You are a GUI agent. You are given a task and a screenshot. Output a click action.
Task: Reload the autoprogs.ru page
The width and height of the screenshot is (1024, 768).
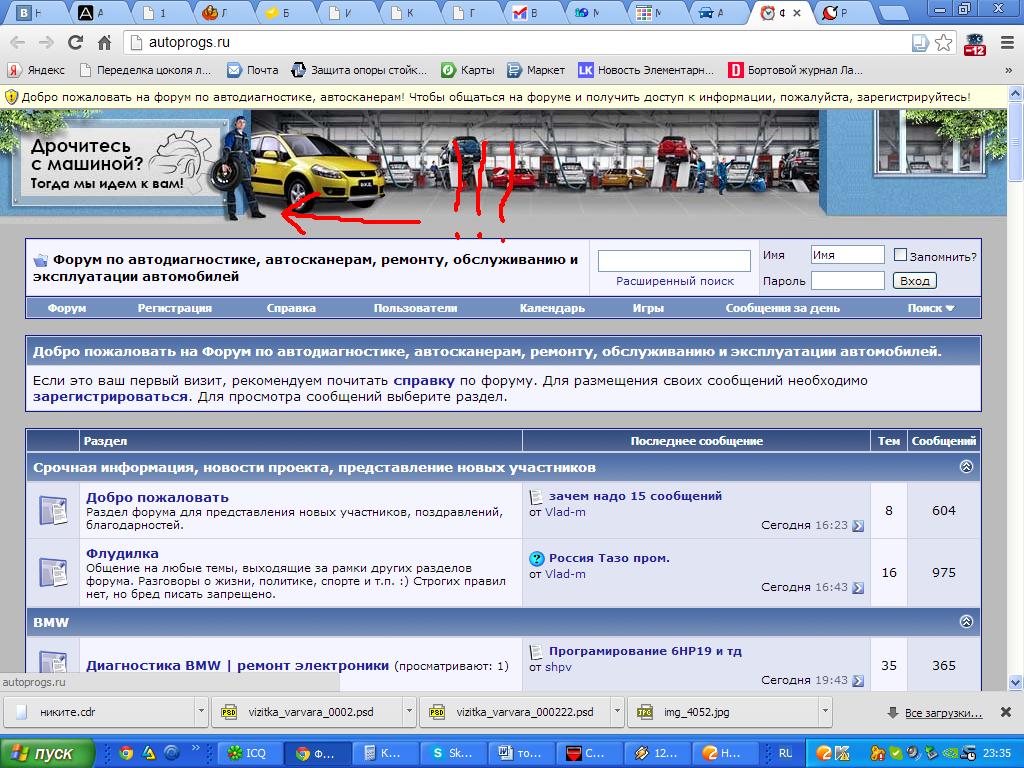(x=75, y=43)
